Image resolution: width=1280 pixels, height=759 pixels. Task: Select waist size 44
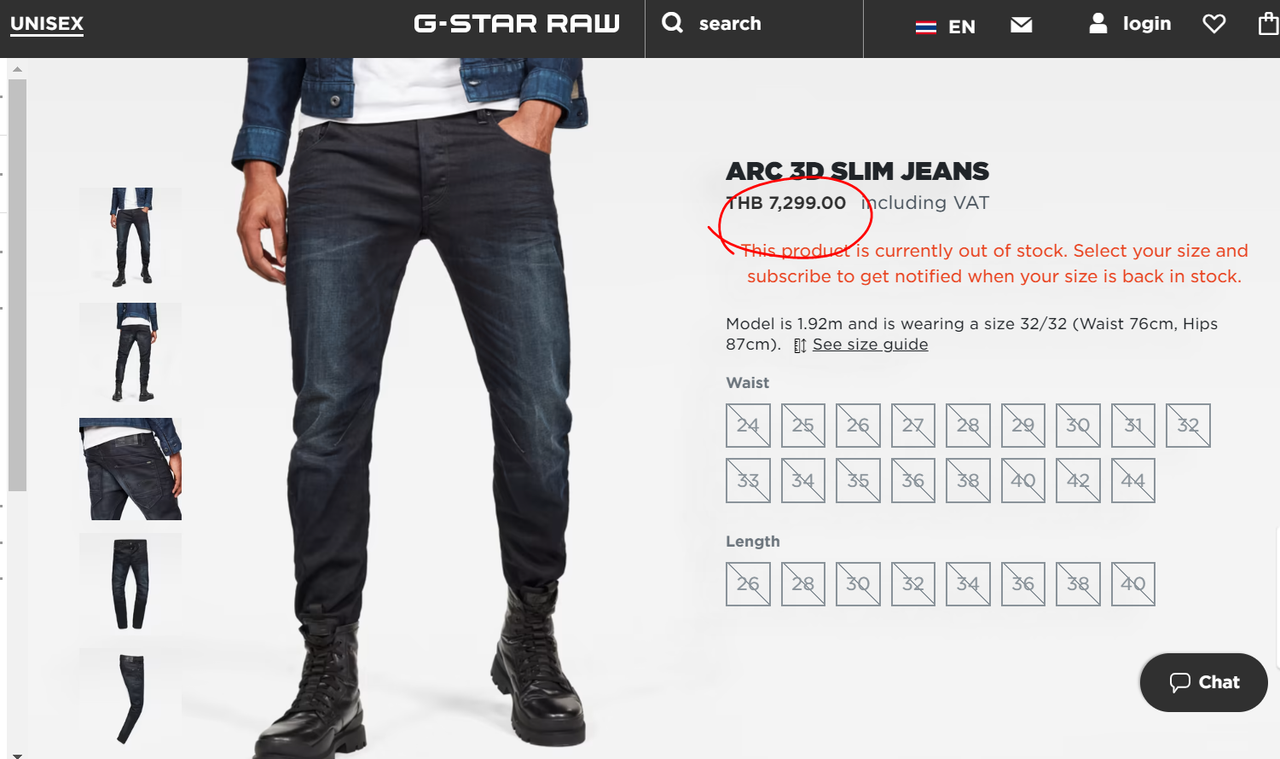click(1133, 481)
